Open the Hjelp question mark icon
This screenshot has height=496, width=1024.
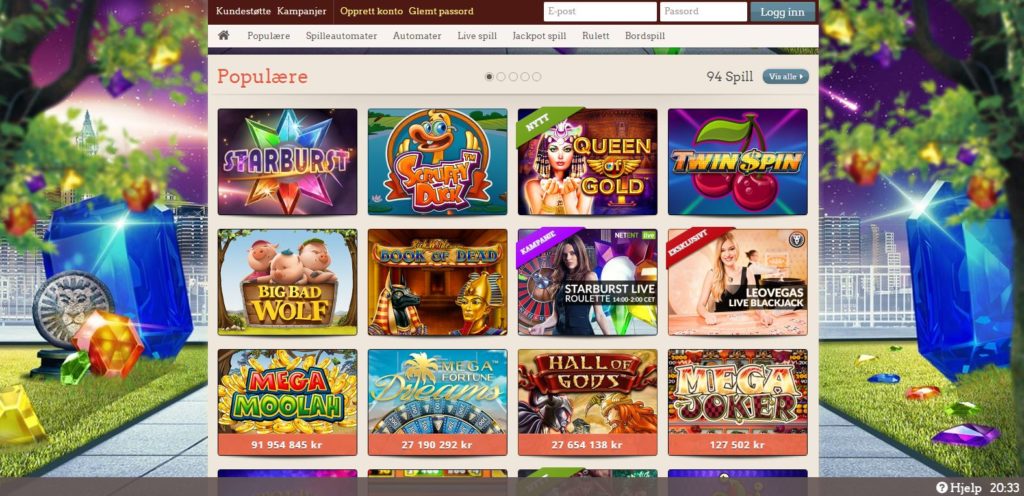(x=941, y=487)
